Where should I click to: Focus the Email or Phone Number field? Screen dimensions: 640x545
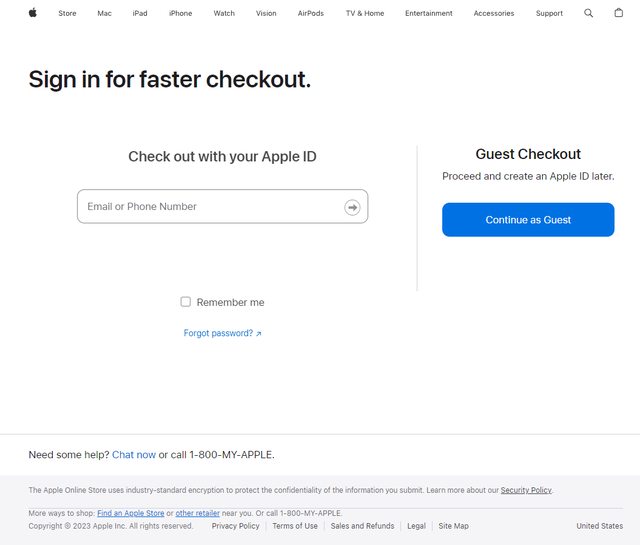[x=210, y=207]
